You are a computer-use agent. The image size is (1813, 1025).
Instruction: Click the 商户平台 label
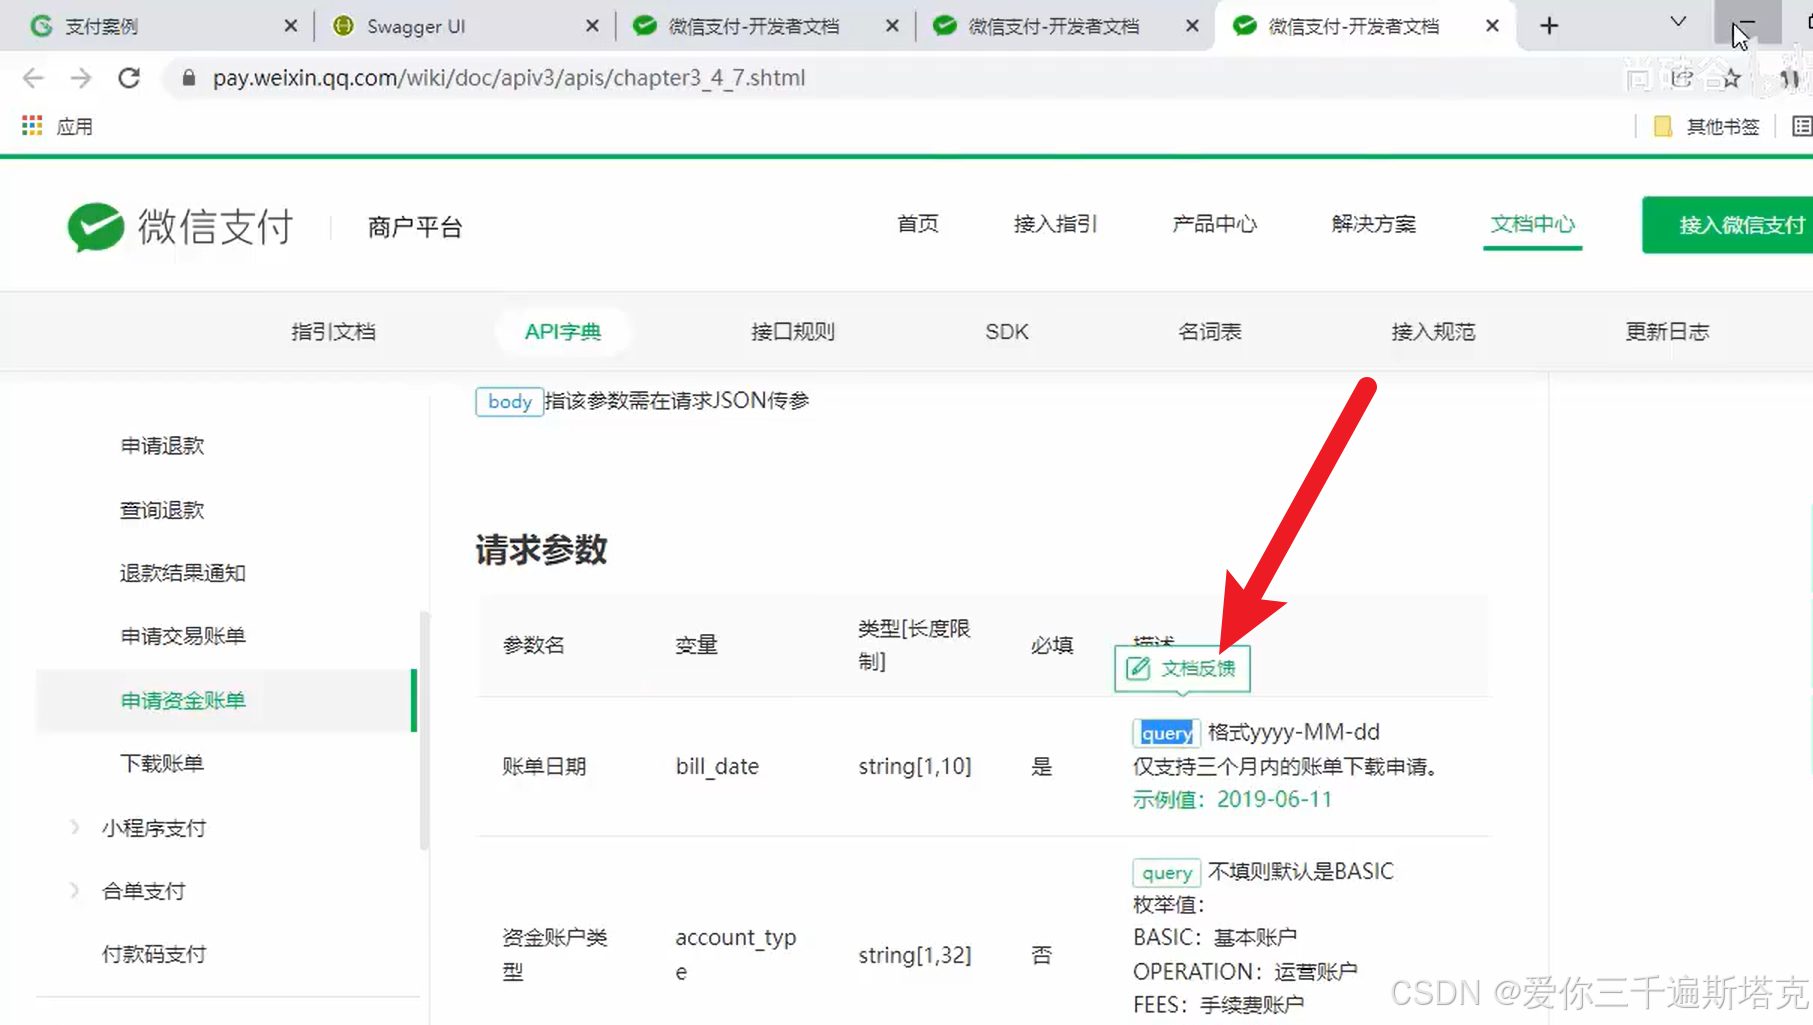(x=415, y=227)
